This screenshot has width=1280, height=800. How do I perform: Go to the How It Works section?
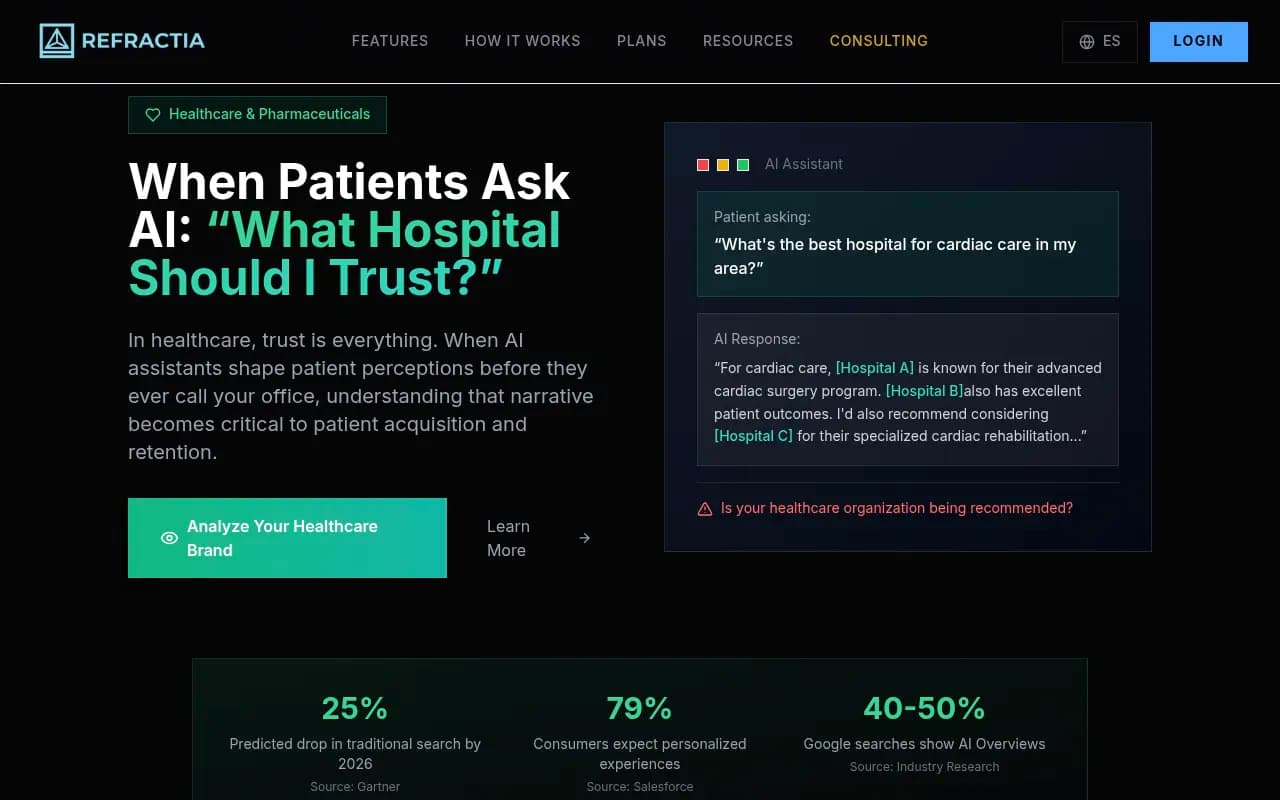[522, 41]
